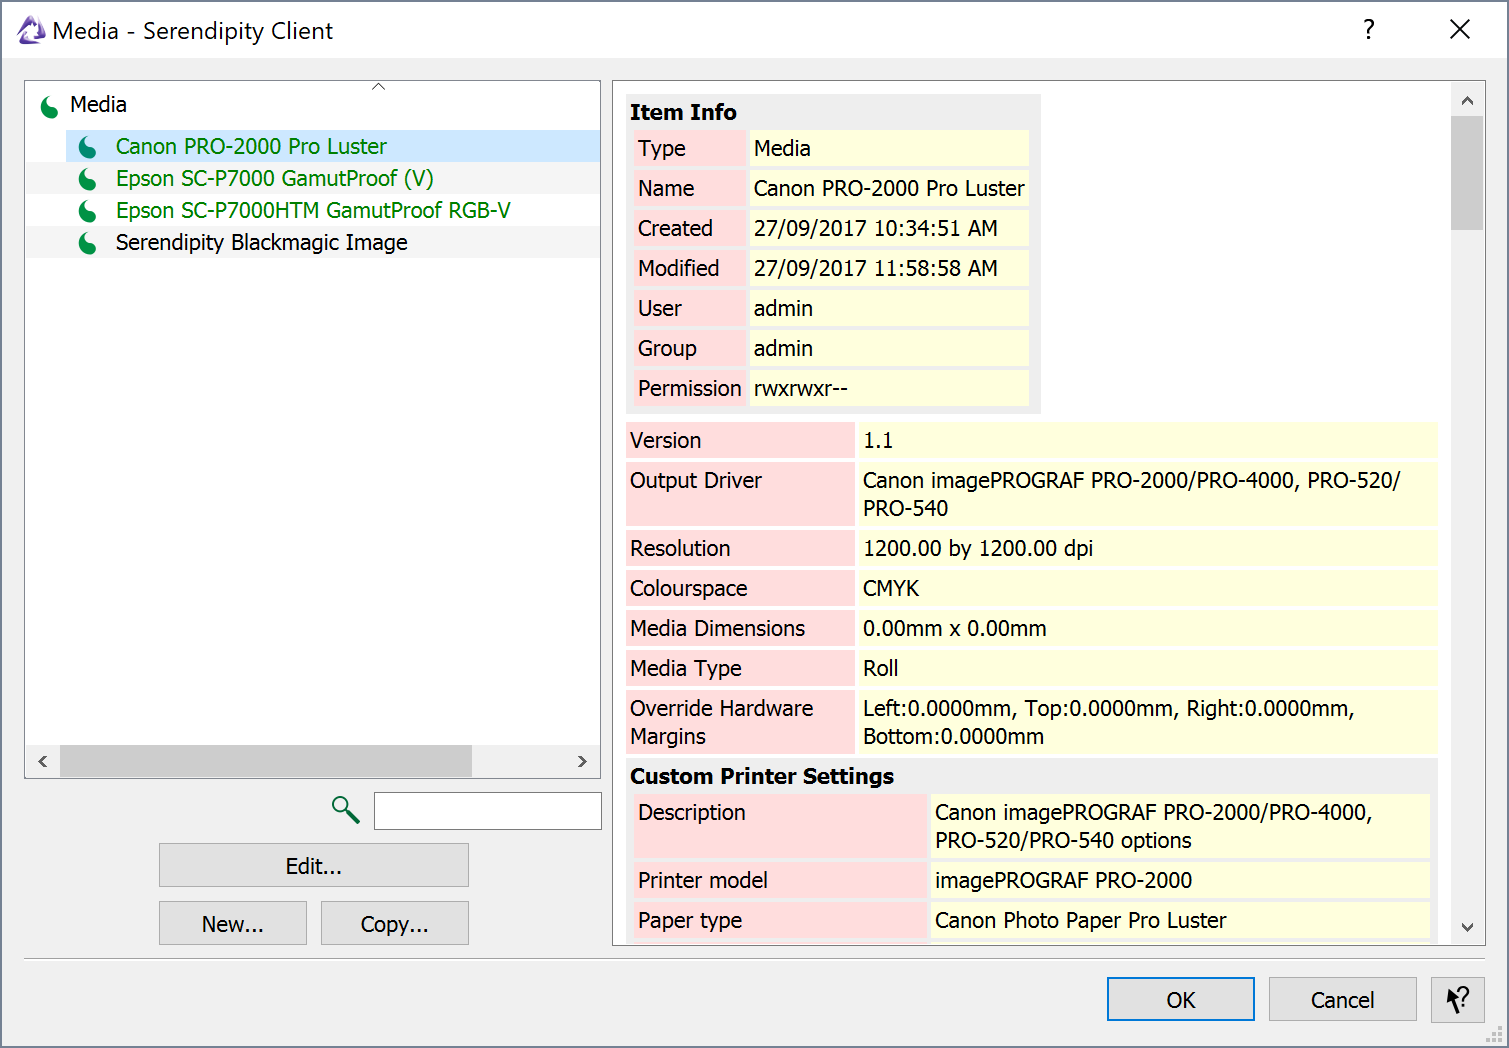Dismiss the dialog with Cancel

(x=1342, y=999)
